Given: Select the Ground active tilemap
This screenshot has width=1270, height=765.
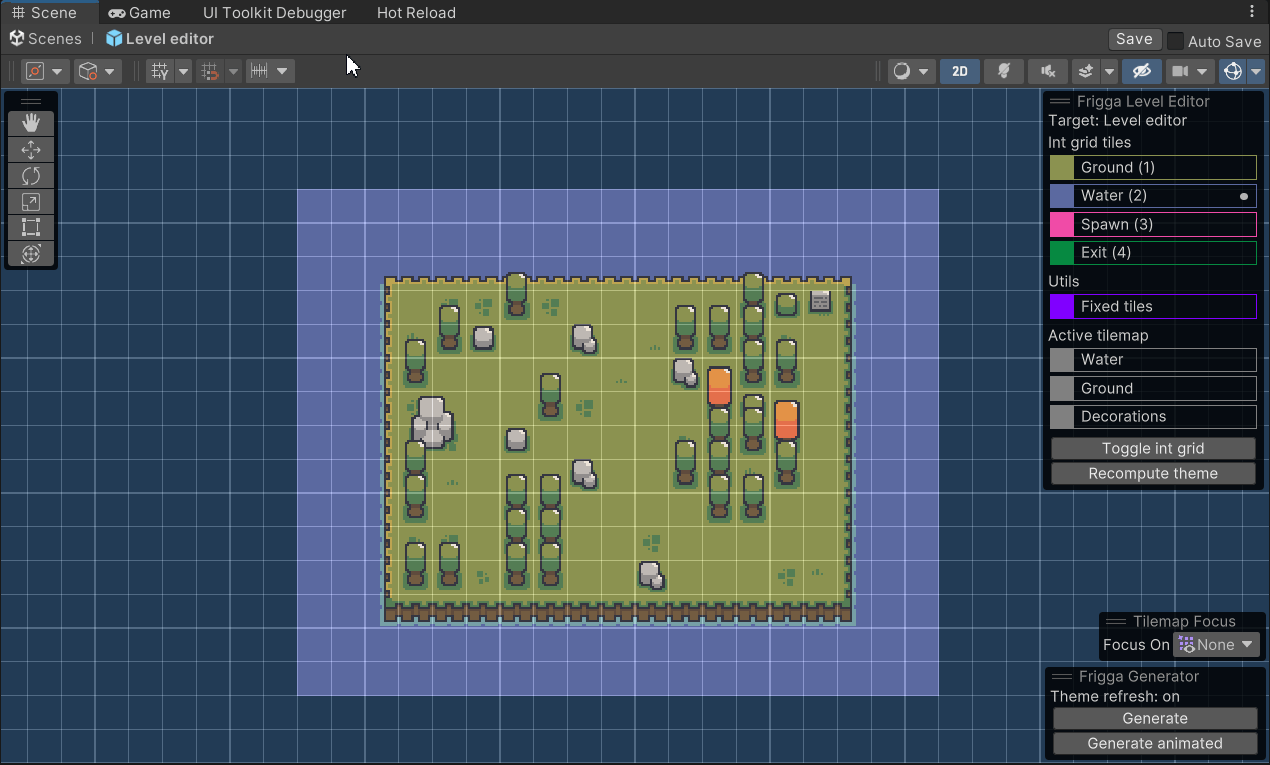Looking at the screenshot, I should [1153, 388].
